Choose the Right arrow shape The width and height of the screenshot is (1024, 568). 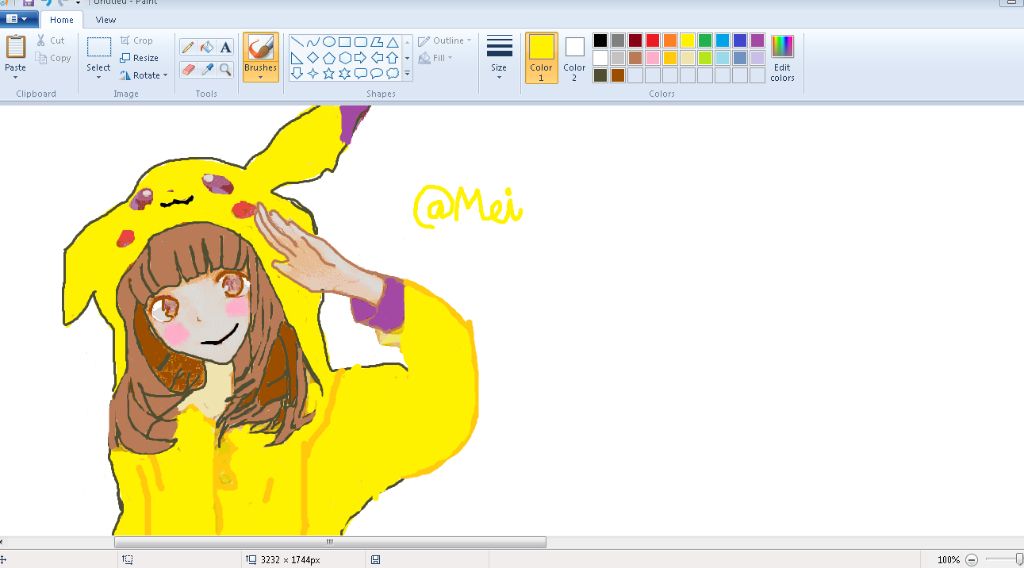coord(360,57)
